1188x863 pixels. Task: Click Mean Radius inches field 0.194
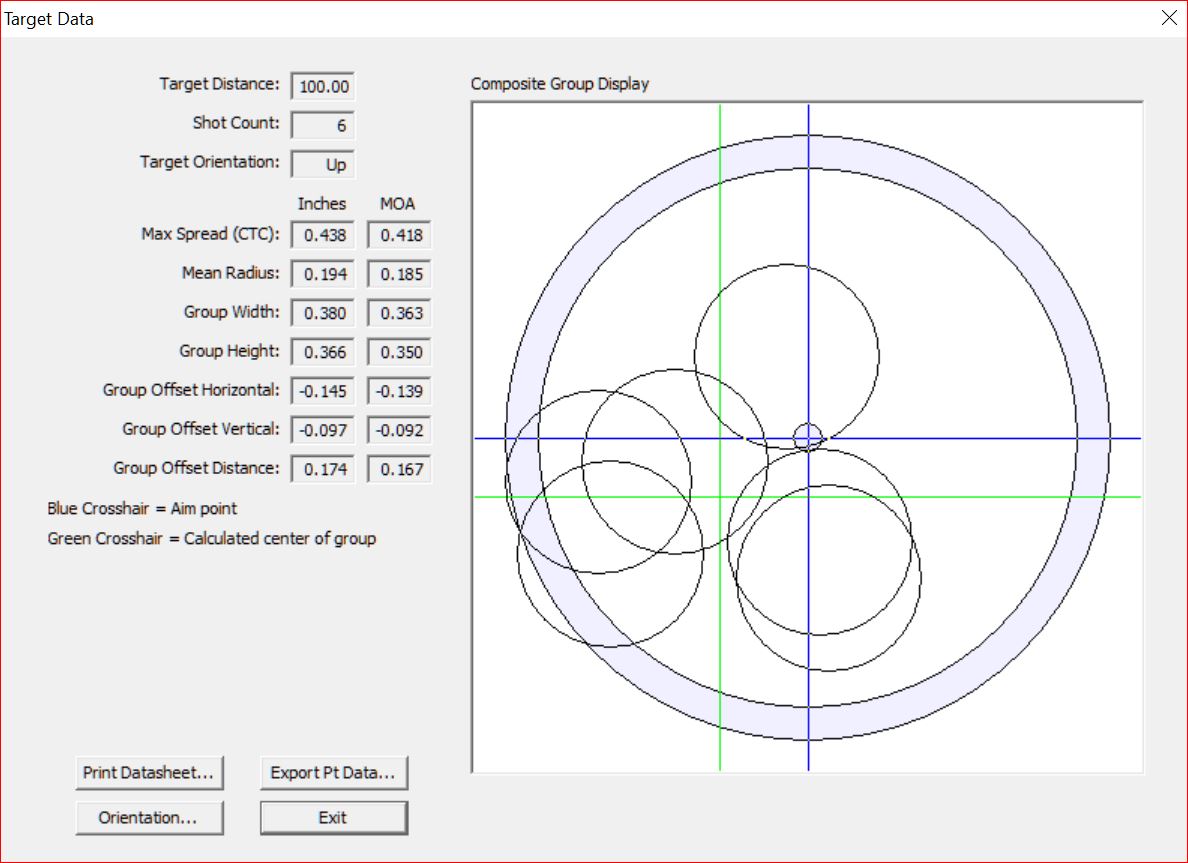[323, 275]
